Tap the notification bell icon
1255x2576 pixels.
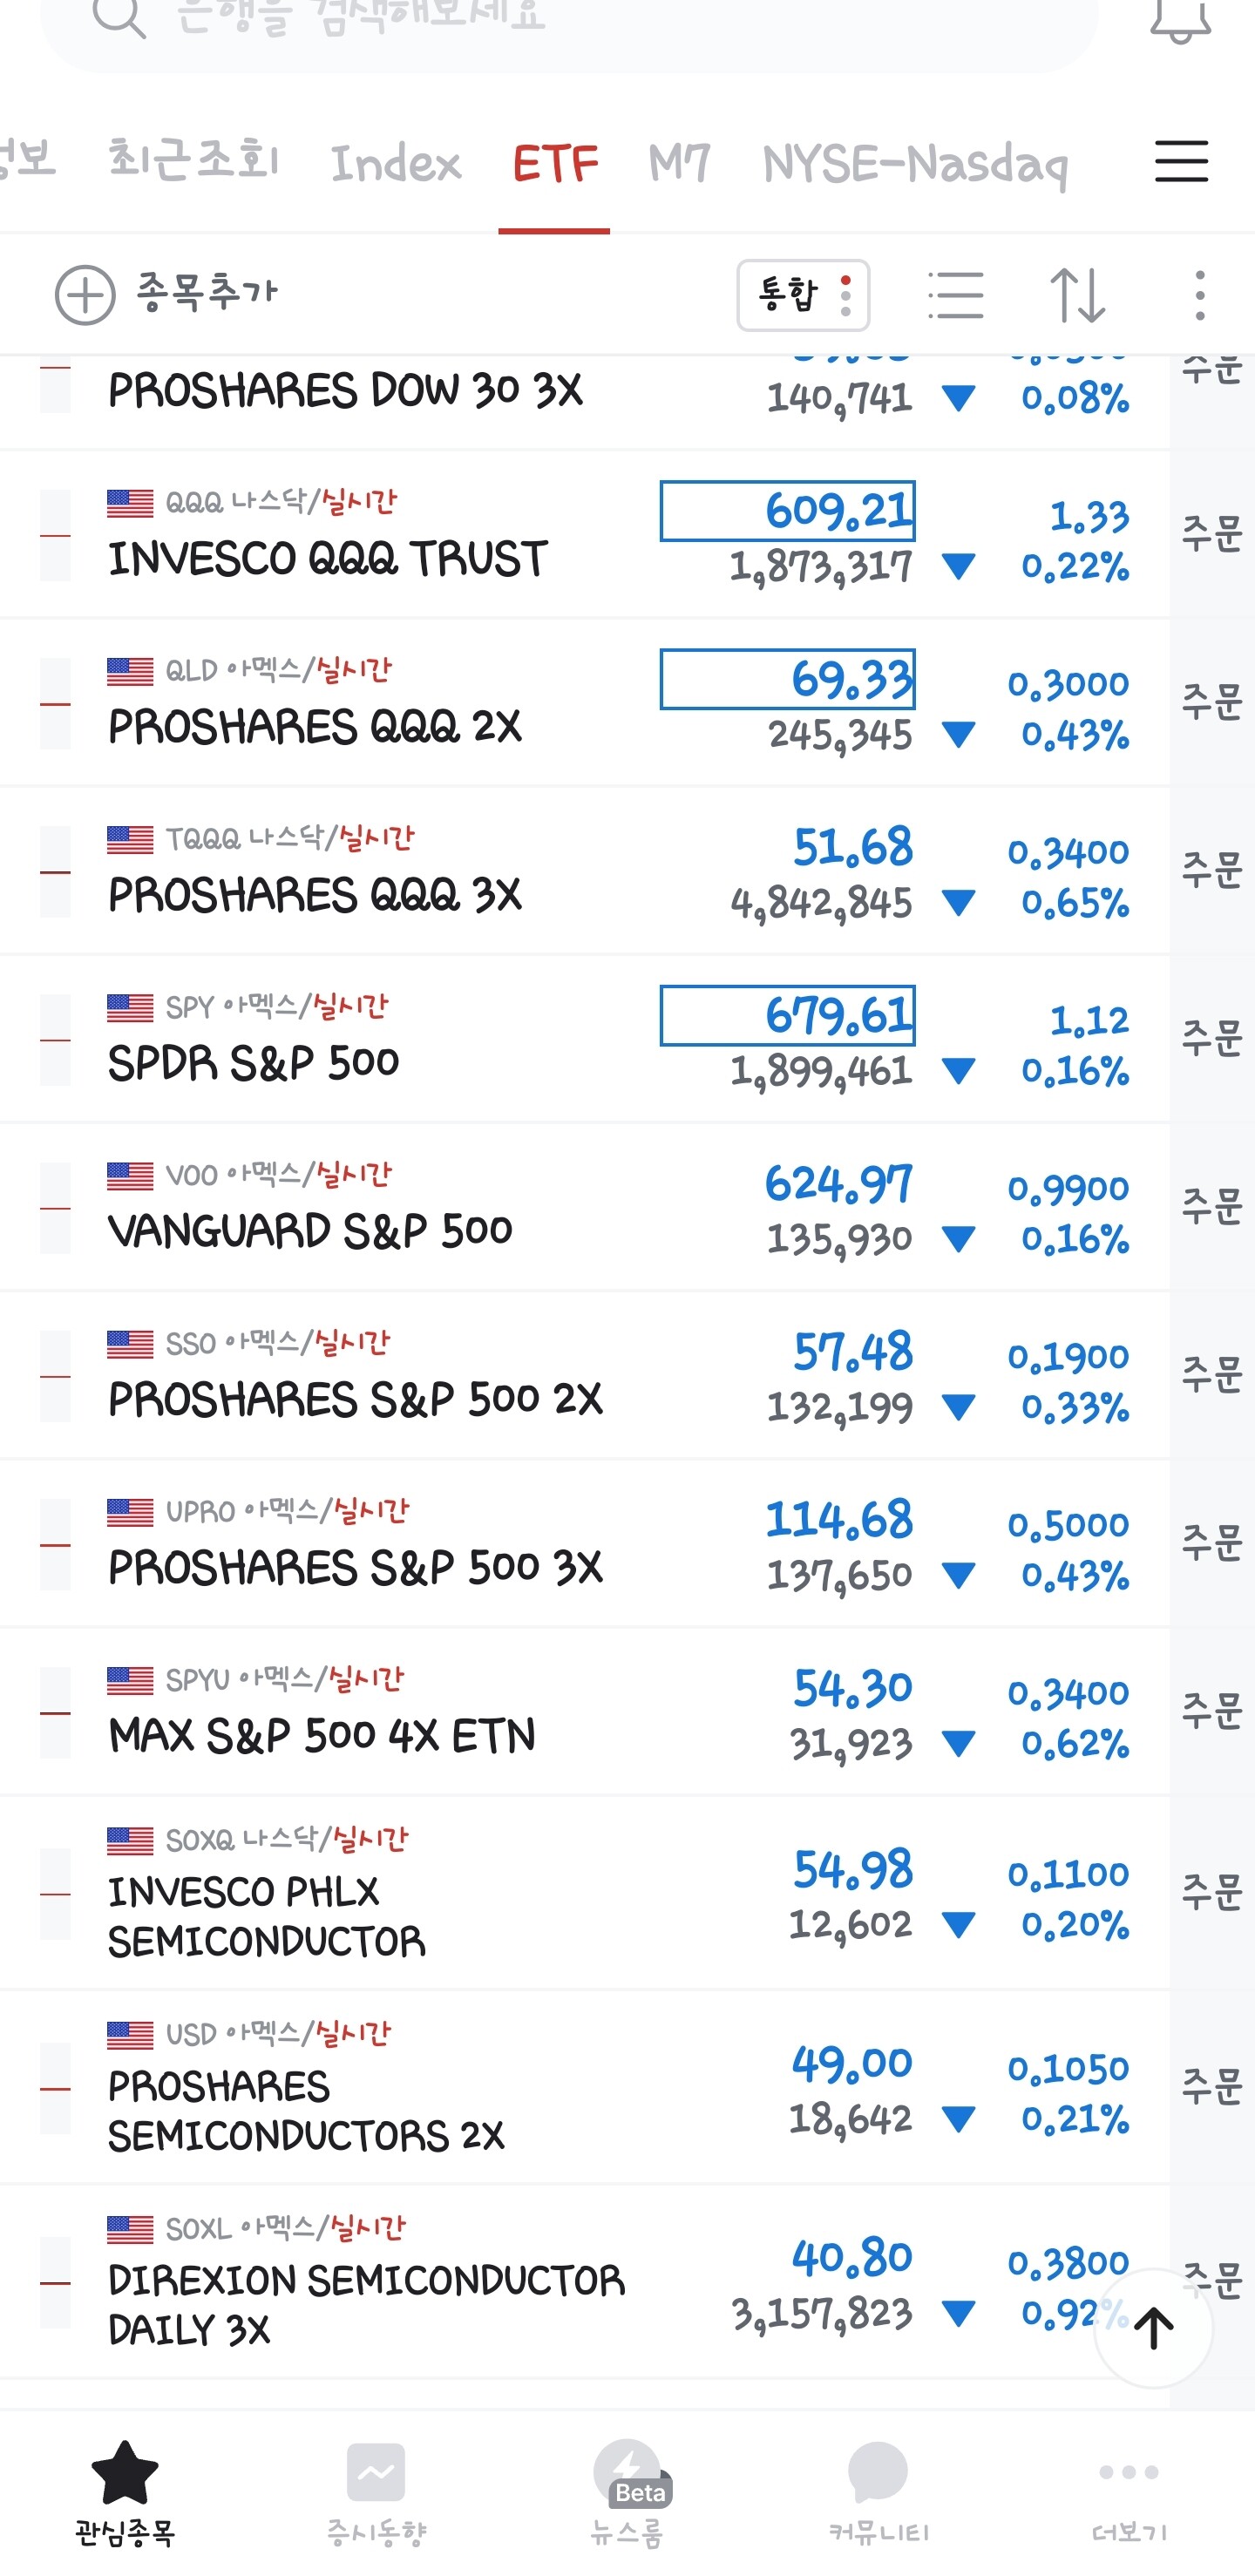[1180, 20]
